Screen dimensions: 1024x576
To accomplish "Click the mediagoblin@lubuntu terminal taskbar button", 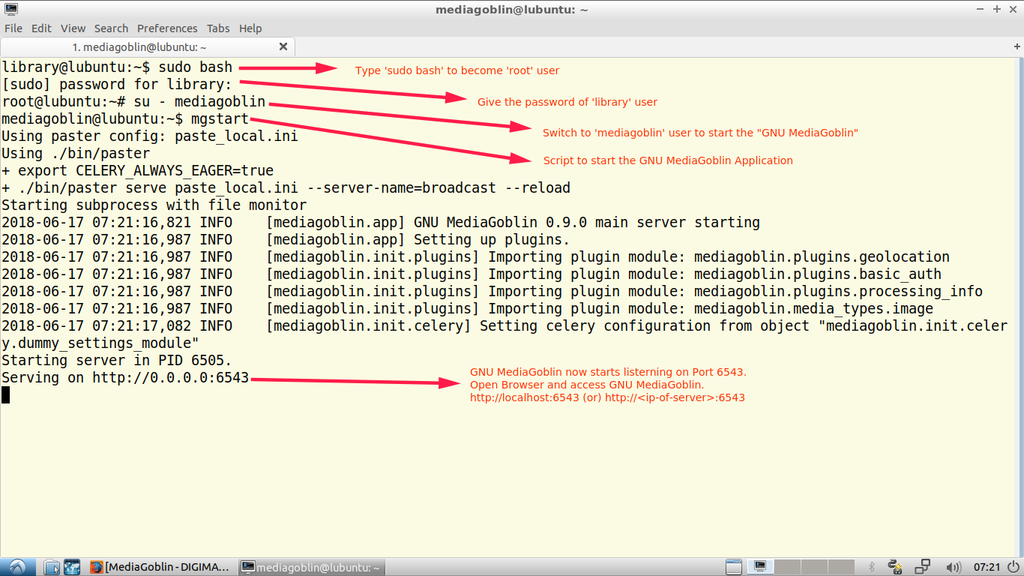I will click(312, 567).
